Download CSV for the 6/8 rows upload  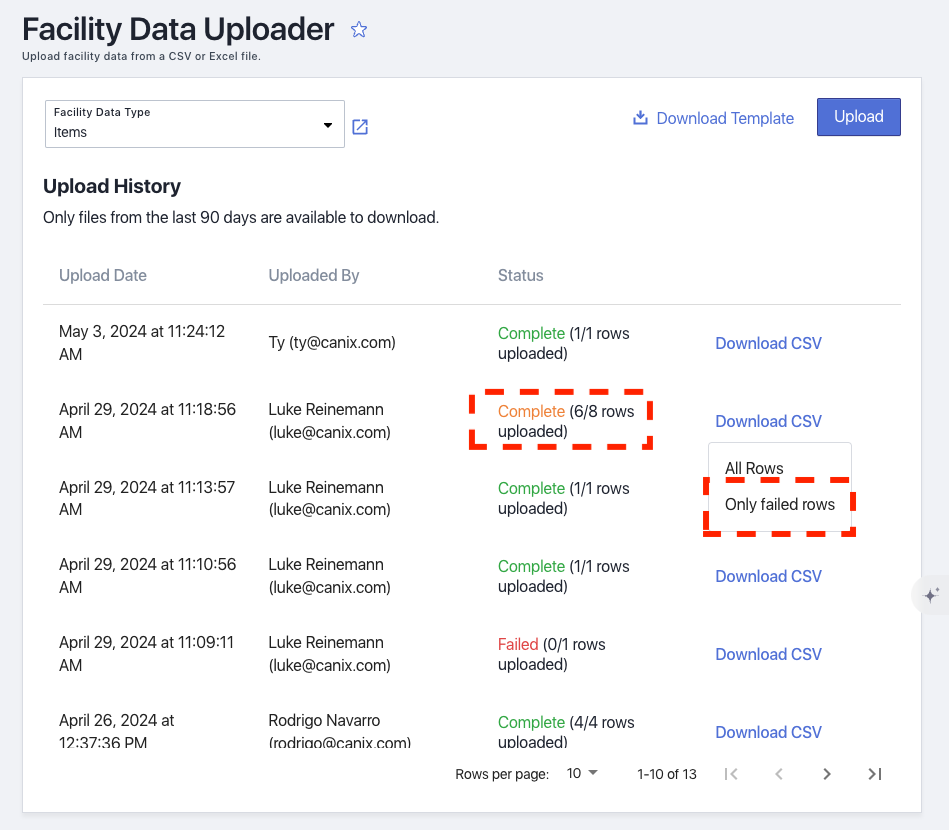click(x=768, y=421)
